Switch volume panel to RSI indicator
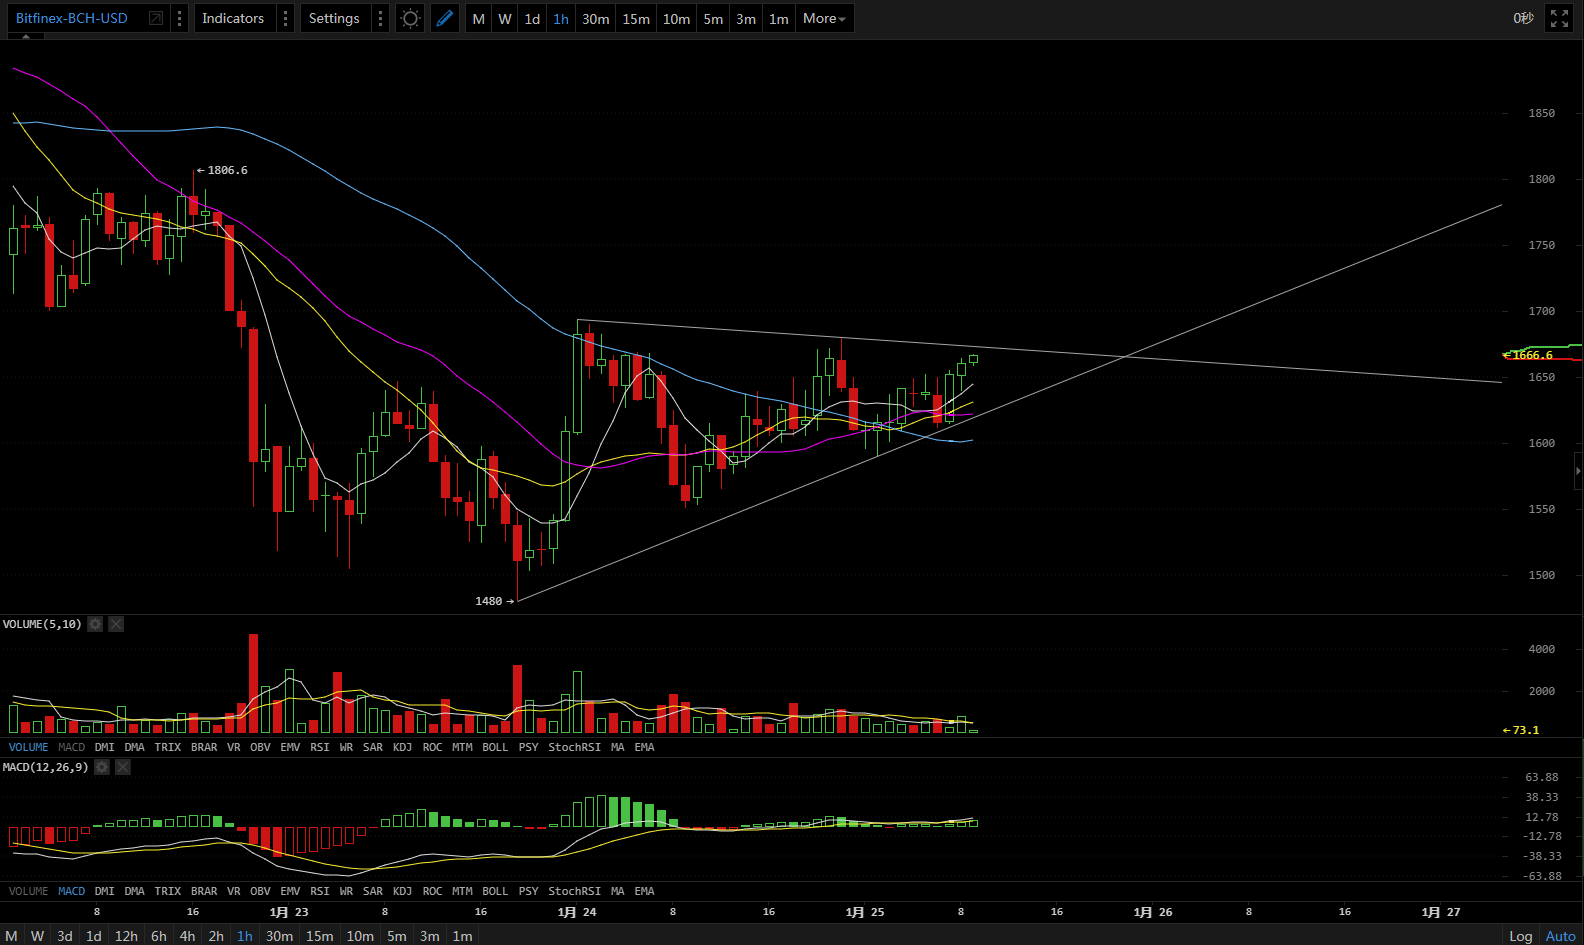 click(x=320, y=747)
